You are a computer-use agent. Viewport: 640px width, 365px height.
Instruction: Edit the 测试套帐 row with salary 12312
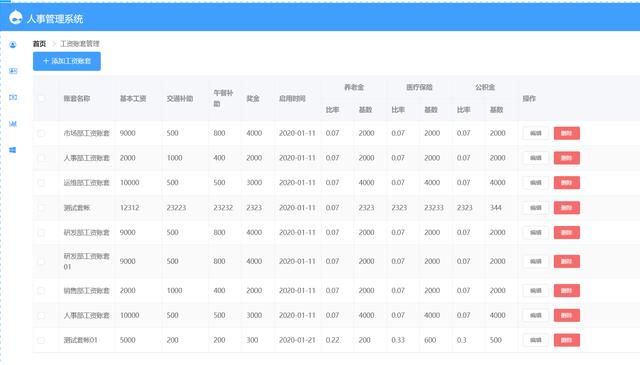[536, 208]
